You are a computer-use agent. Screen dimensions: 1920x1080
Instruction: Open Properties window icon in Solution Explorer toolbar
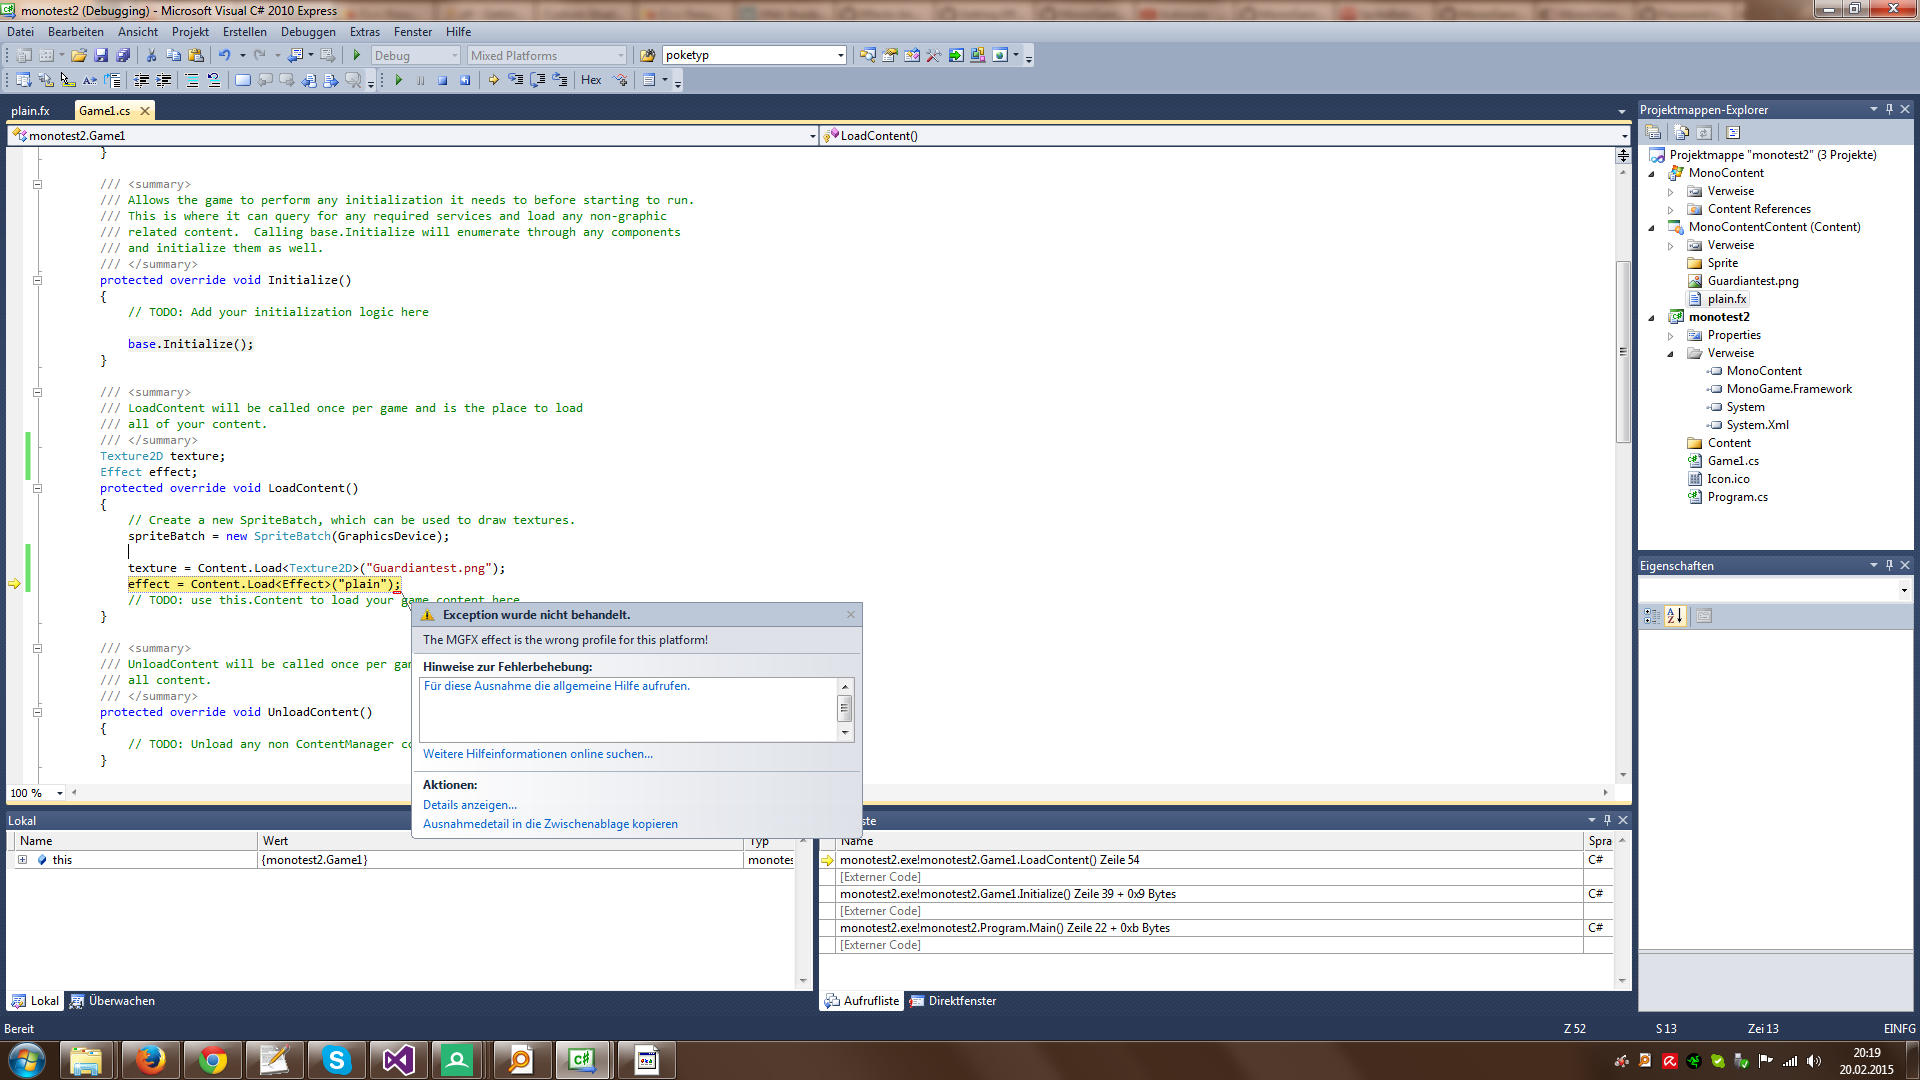point(1654,133)
